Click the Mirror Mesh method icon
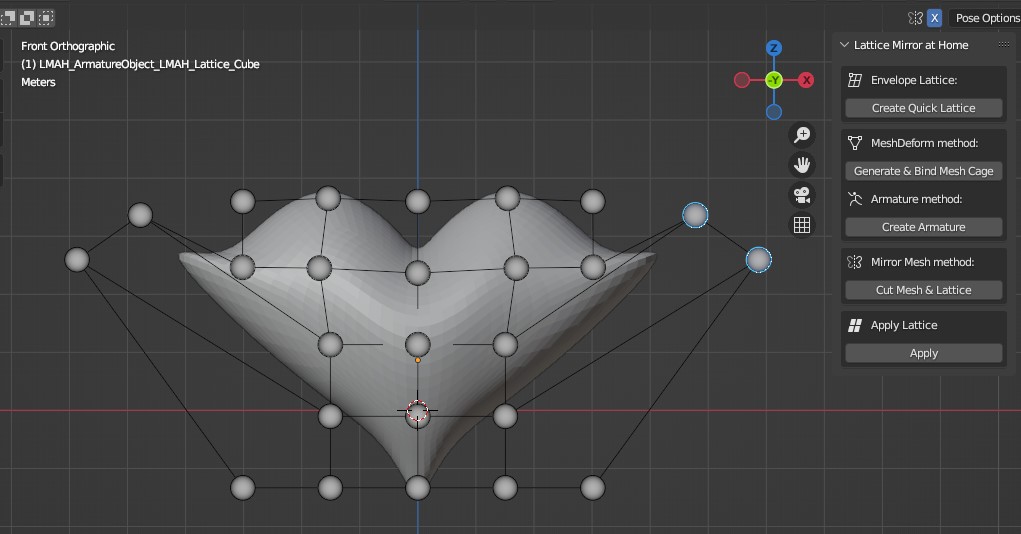 click(855, 262)
